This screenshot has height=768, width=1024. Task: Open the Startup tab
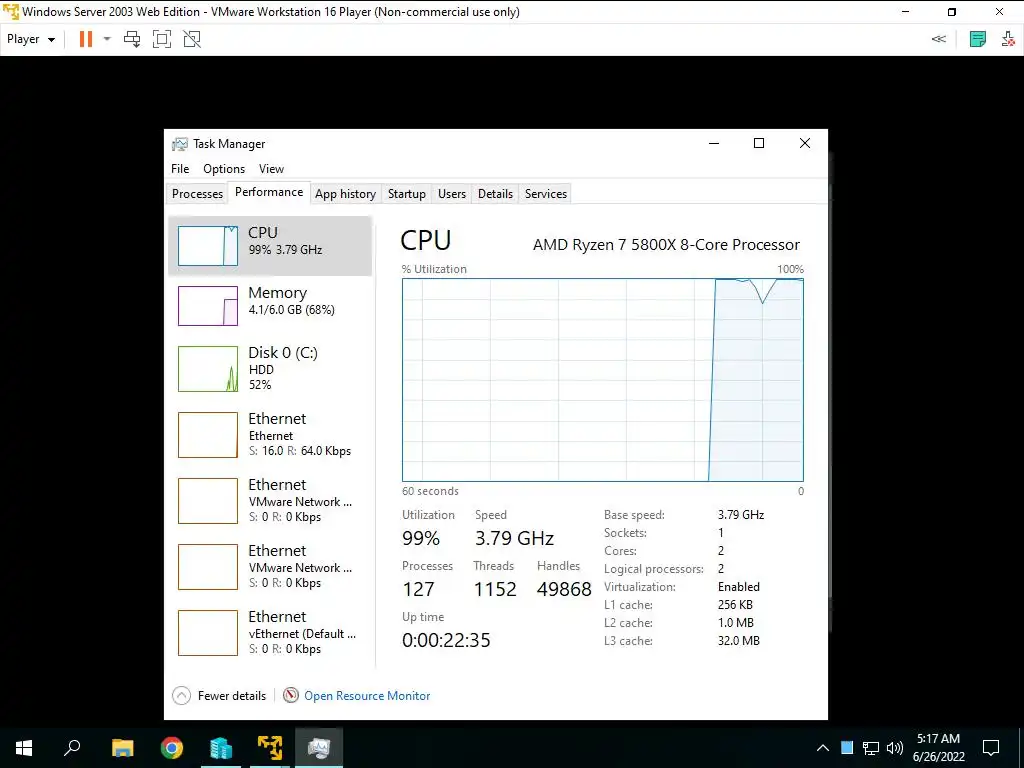coord(407,194)
